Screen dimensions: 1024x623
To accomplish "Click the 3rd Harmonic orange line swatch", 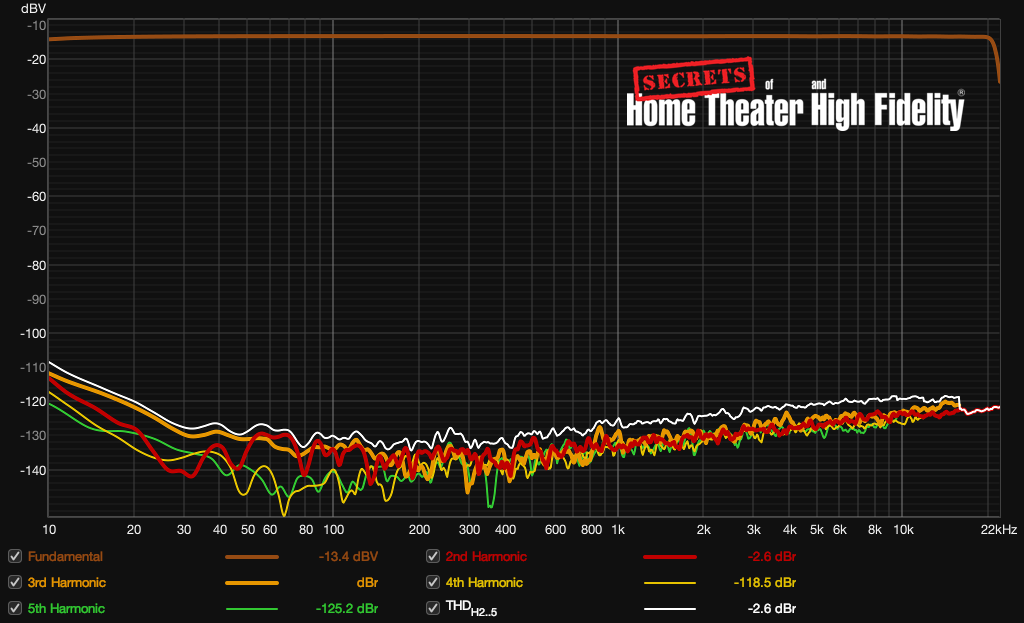I will (x=251, y=583).
